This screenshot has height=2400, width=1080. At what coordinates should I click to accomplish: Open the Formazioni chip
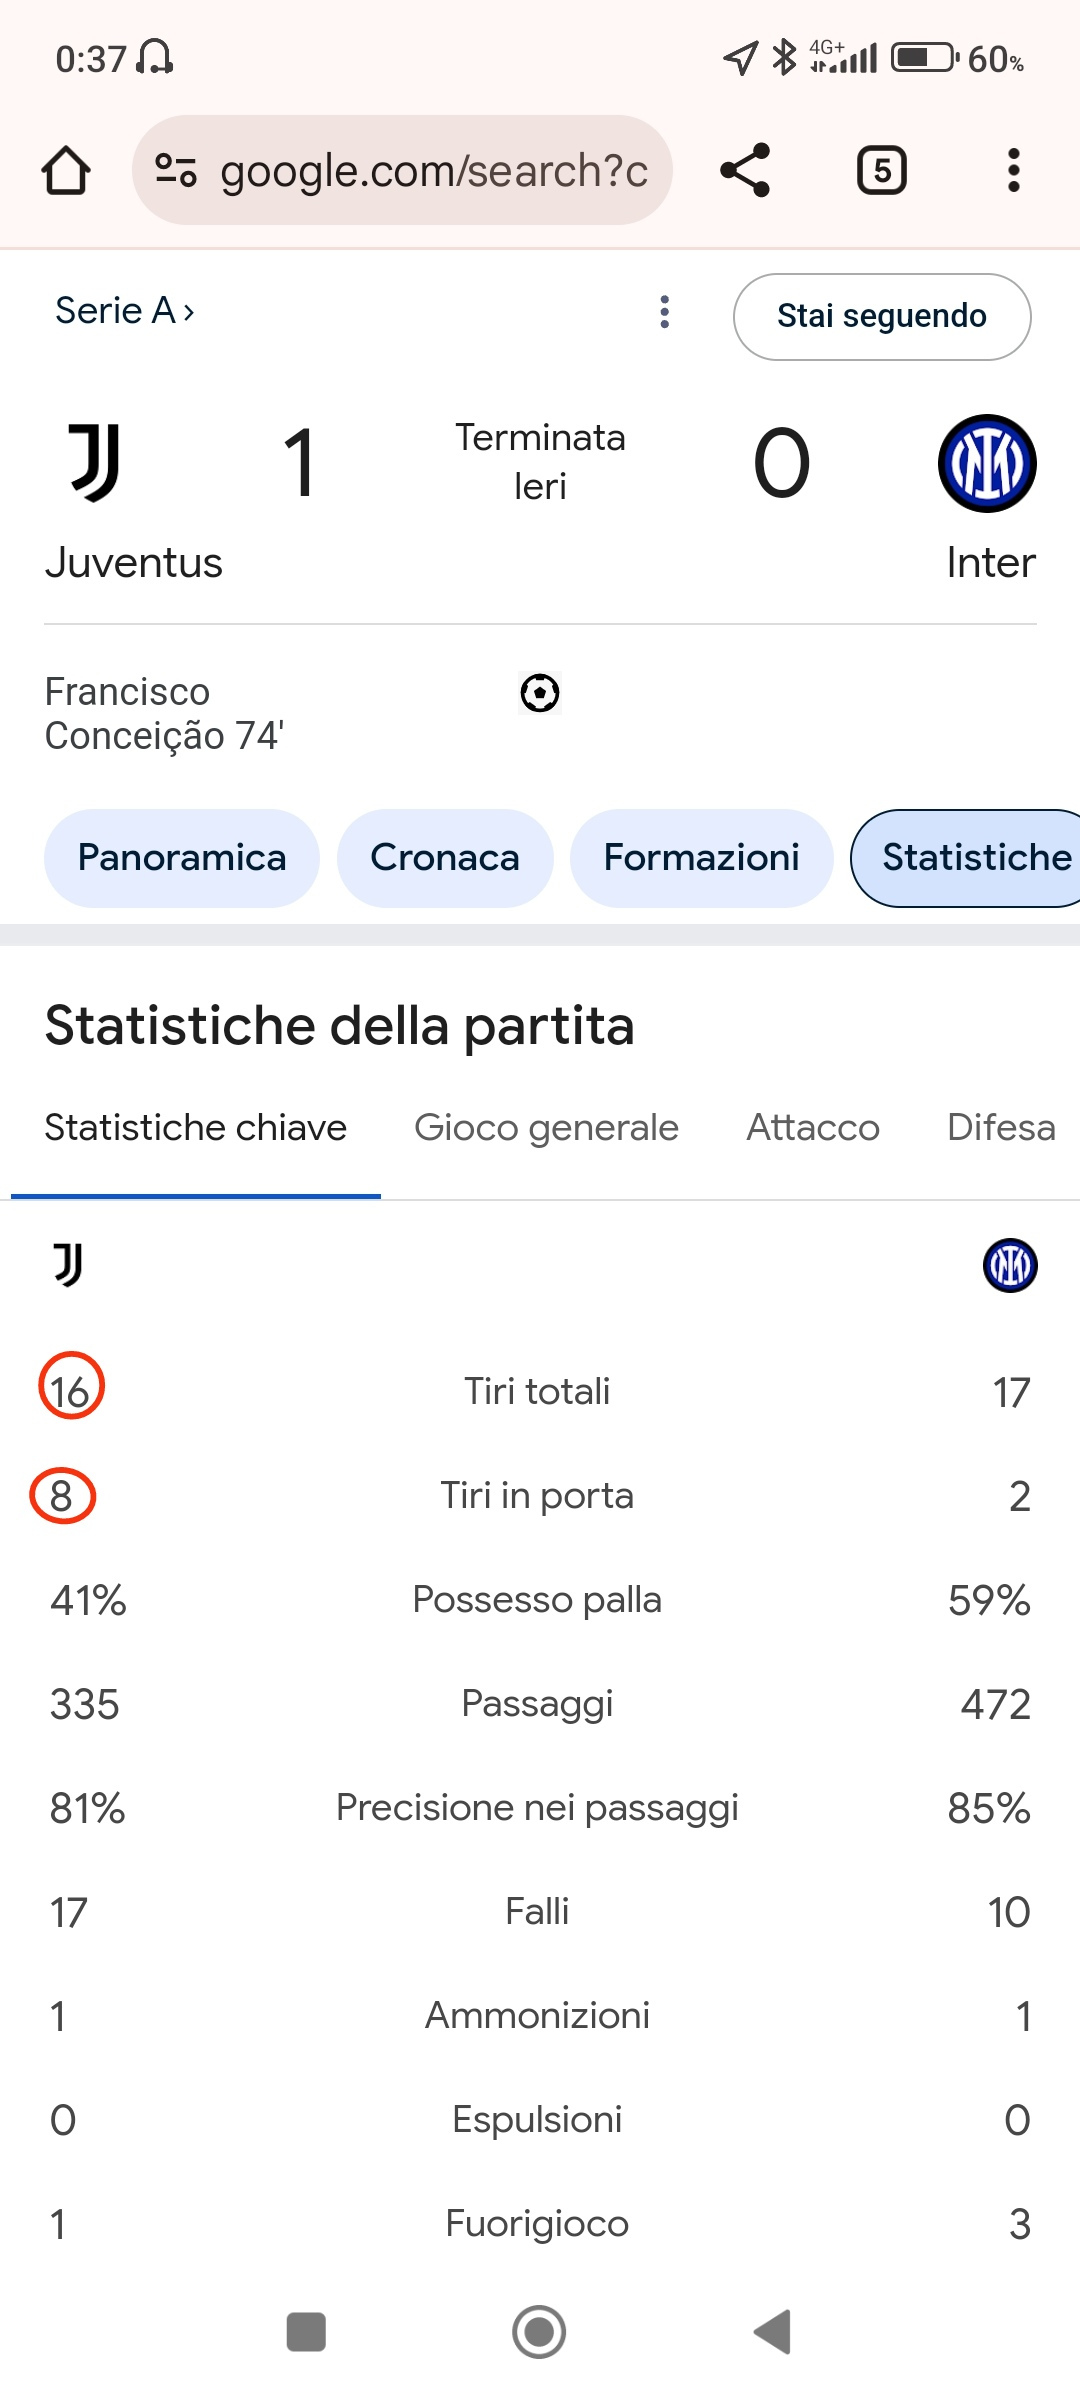(x=702, y=858)
